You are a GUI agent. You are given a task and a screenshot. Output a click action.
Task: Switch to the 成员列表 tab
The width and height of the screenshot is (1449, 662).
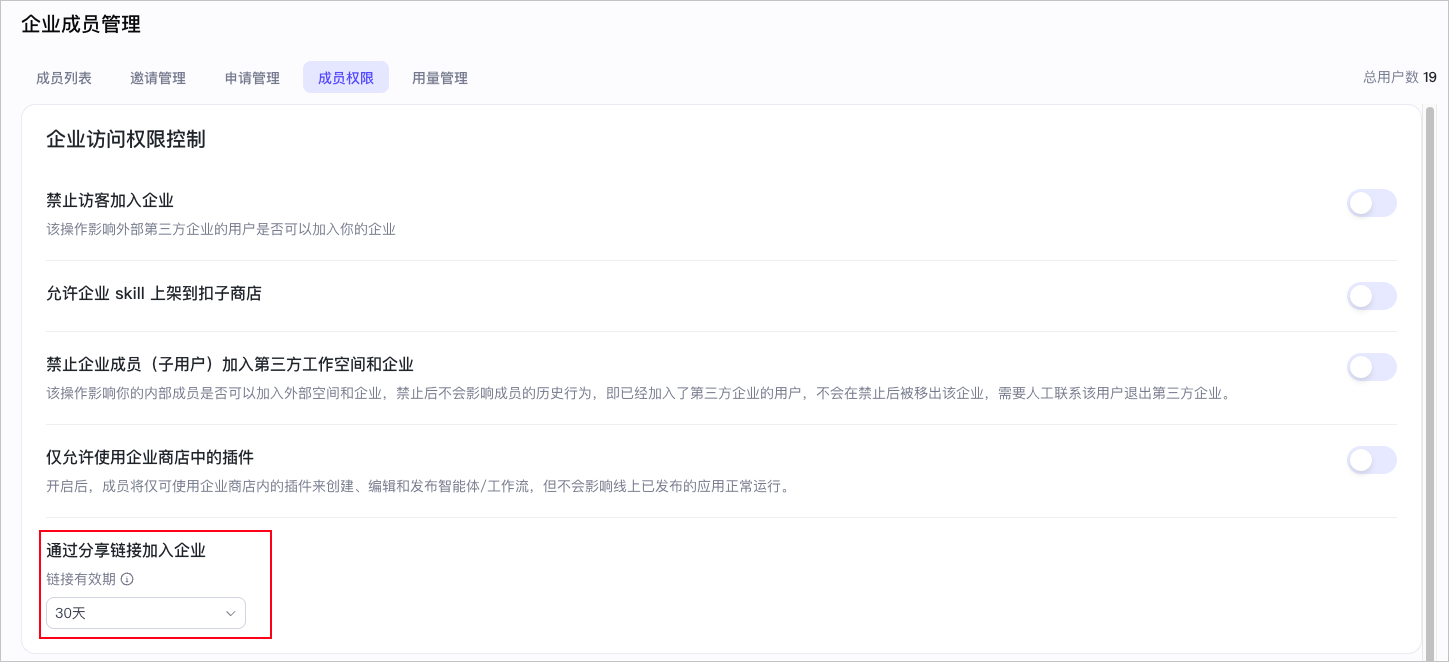click(x=64, y=78)
